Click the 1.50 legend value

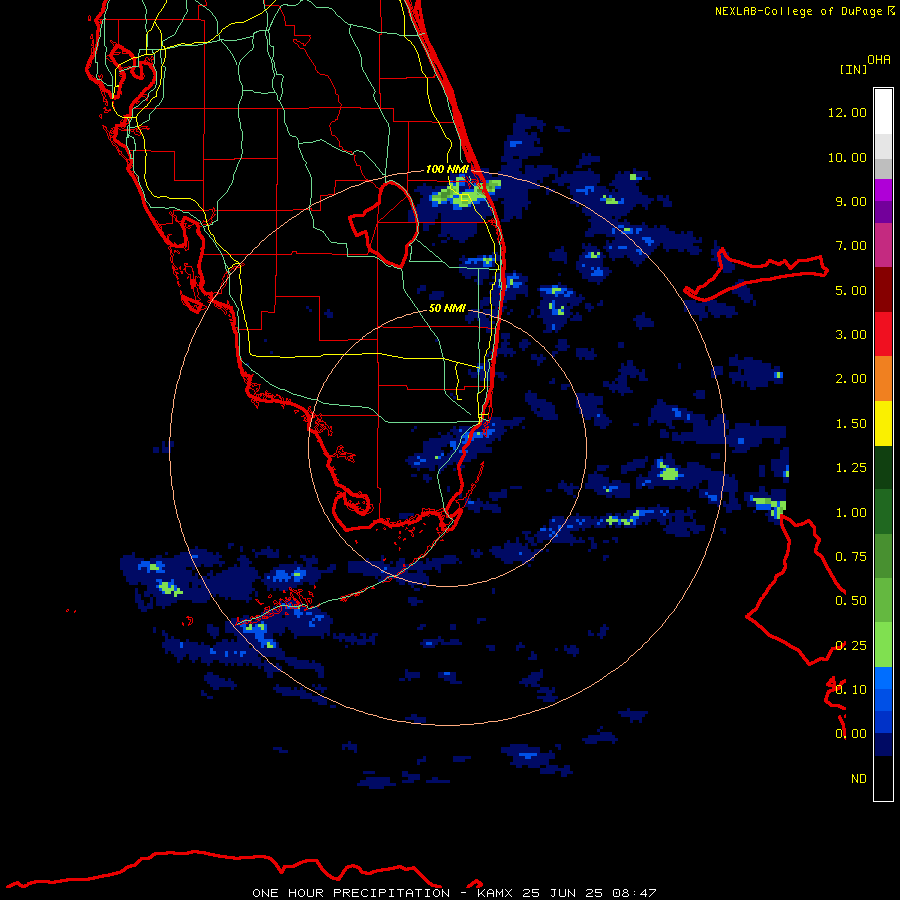(851, 424)
